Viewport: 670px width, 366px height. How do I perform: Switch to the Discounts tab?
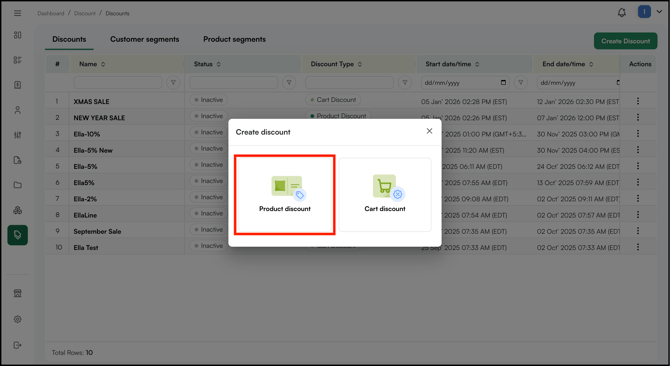point(69,39)
